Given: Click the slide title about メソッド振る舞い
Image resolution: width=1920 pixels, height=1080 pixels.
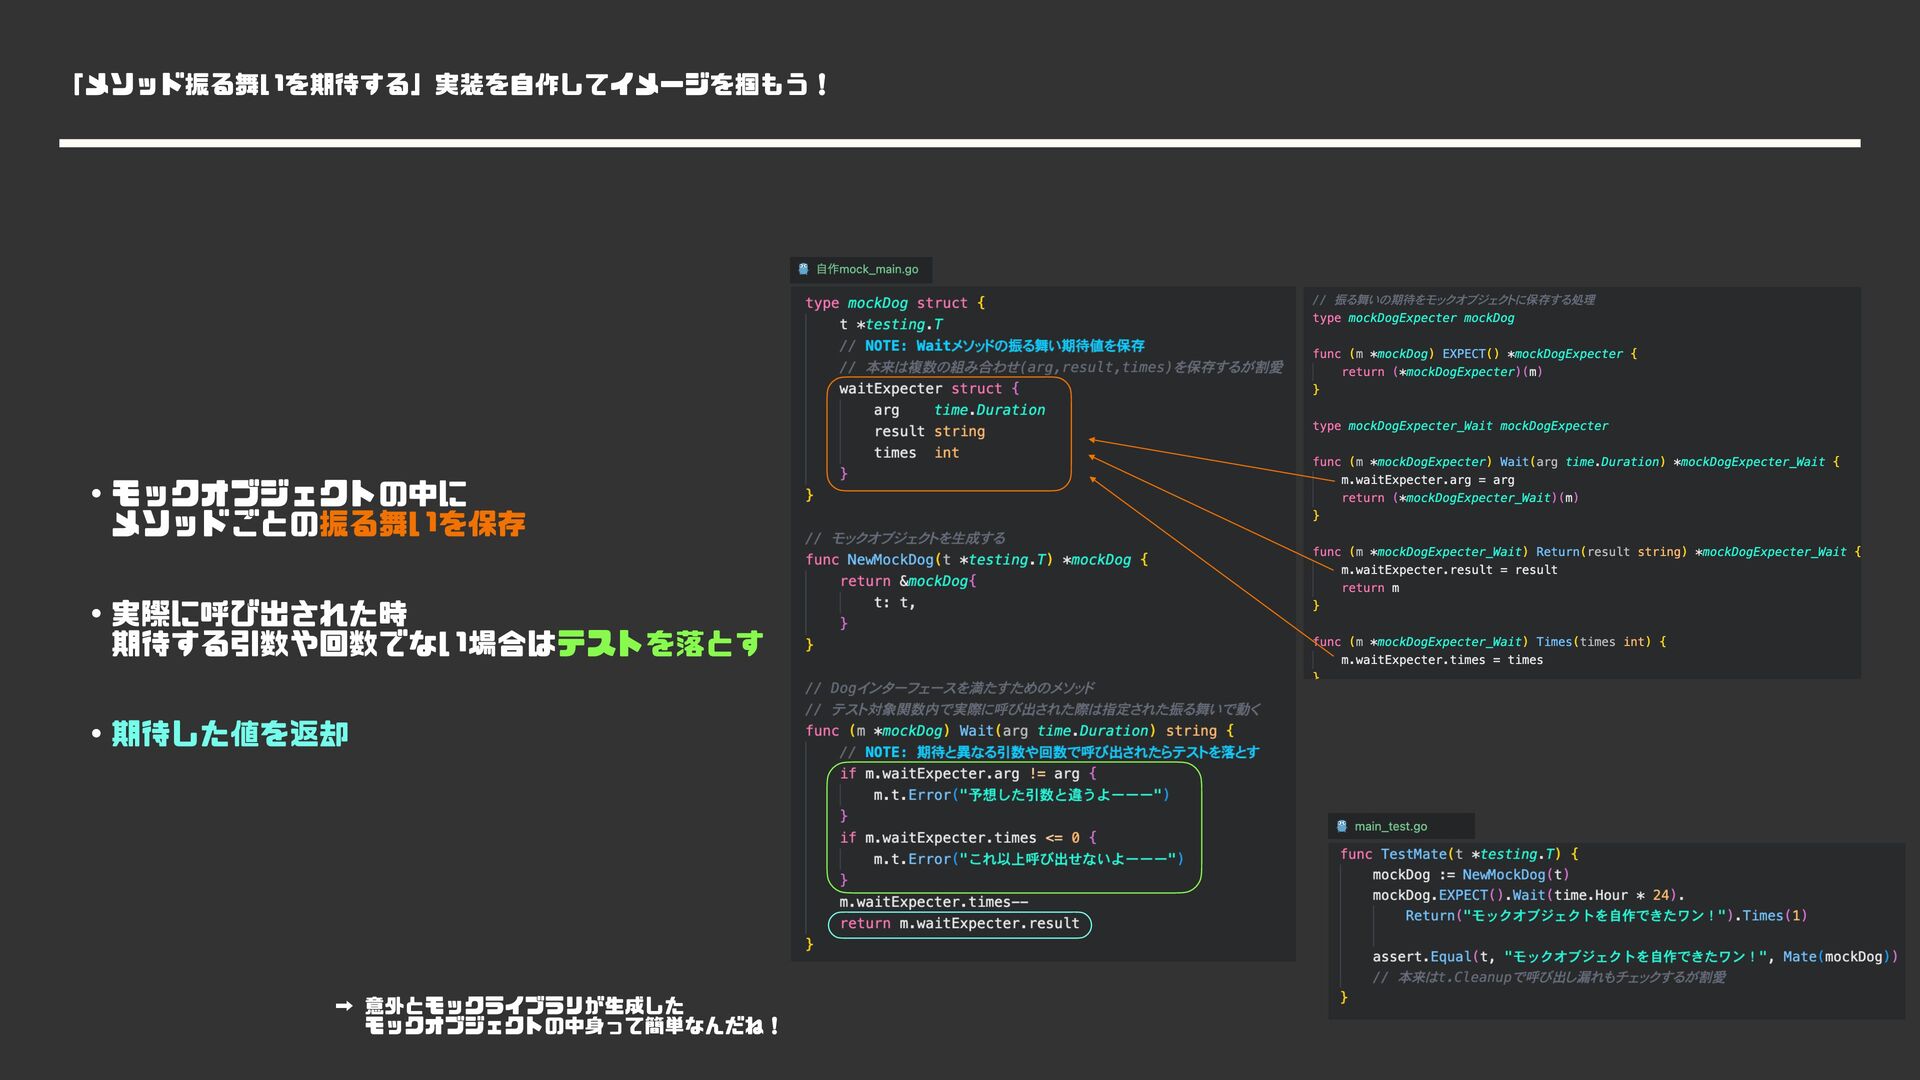Looking at the screenshot, I should coord(450,85).
